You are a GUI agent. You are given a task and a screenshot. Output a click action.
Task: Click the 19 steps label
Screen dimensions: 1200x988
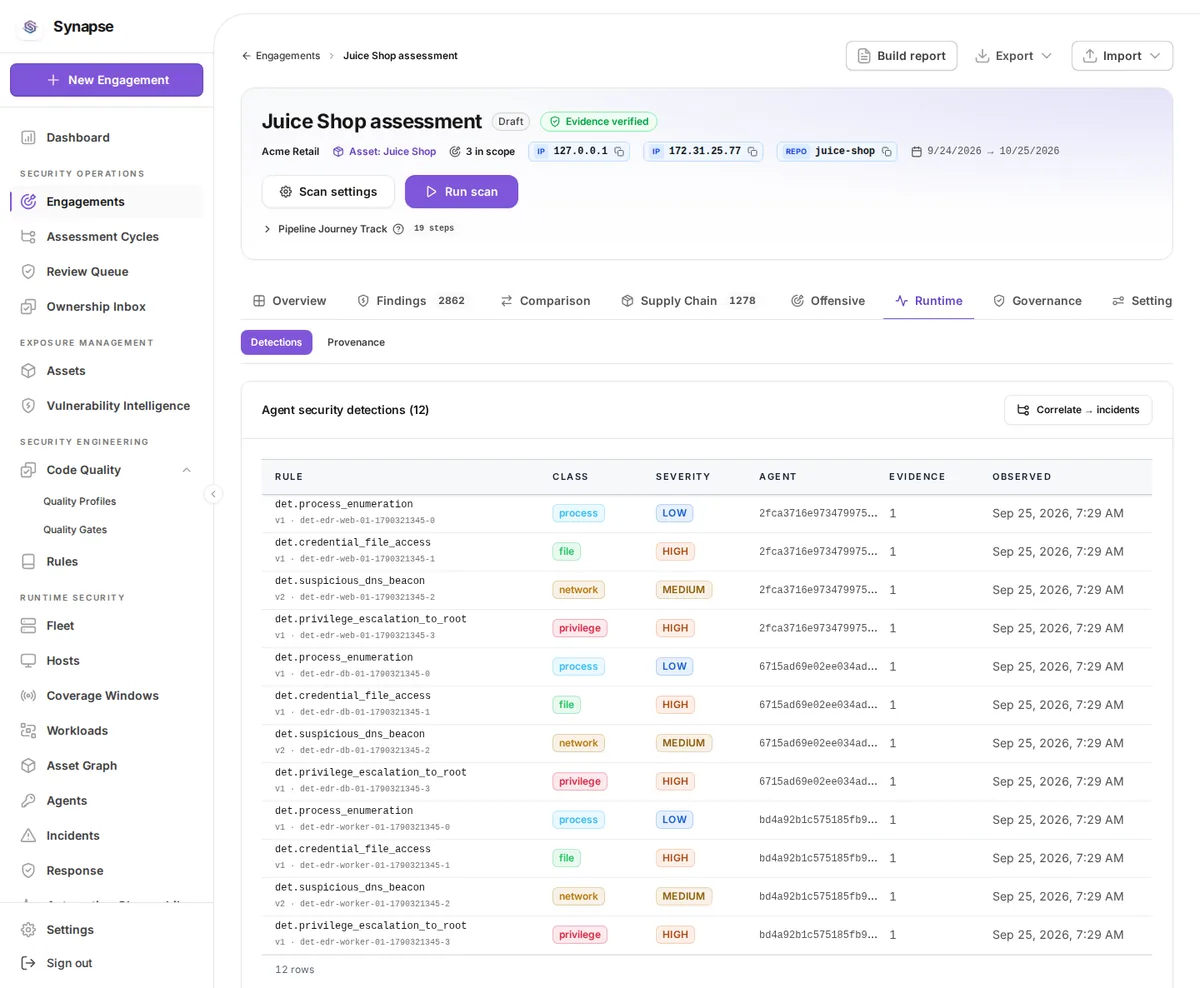click(x=434, y=229)
